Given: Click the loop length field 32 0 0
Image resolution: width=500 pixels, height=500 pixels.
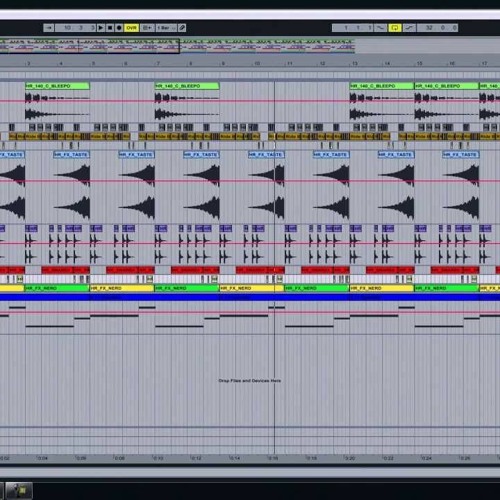Looking at the screenshot, I should point(437,28).
